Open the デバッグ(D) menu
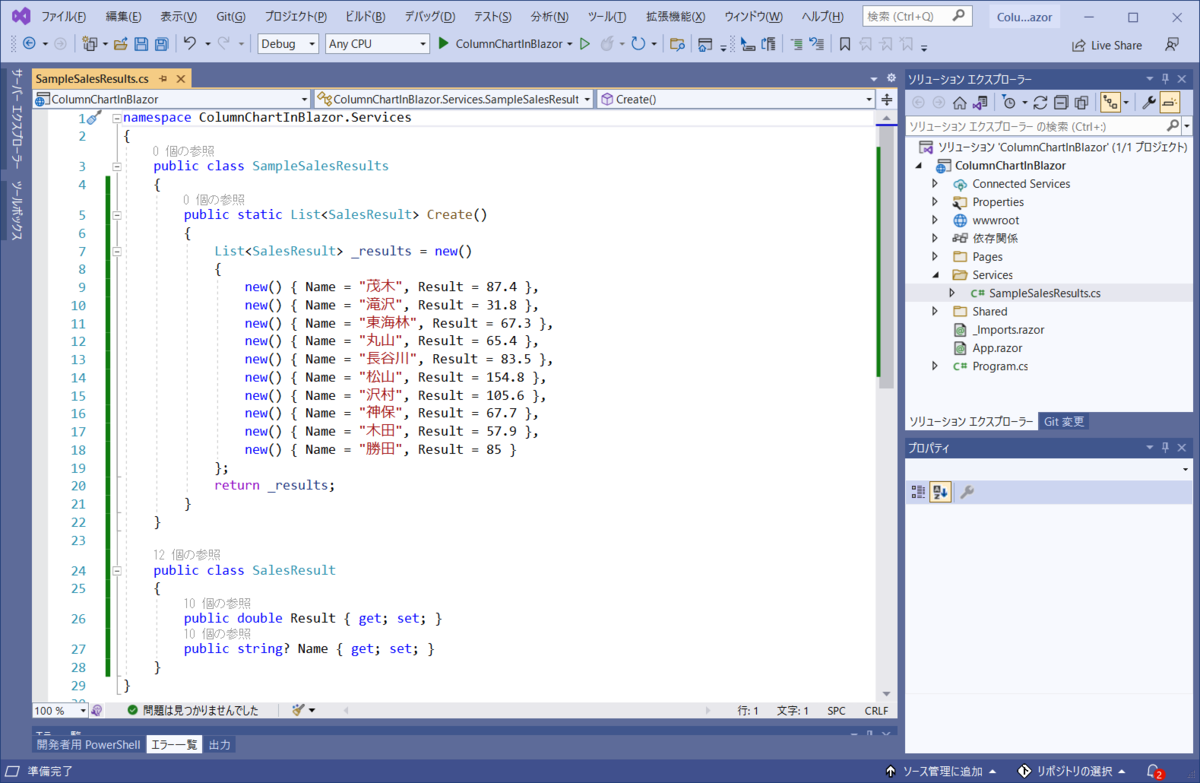Screen dimensions: 1200x783 coord(430,17)
